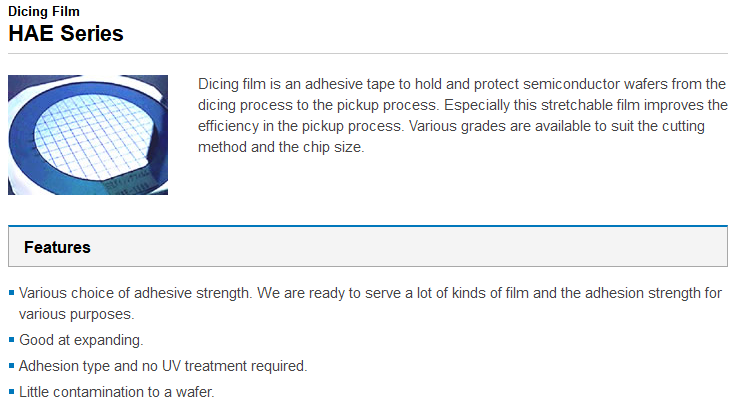Click 'Little contamination to a wafer.' text
This screenshot has width=736, height=417.
click(117, 390)
